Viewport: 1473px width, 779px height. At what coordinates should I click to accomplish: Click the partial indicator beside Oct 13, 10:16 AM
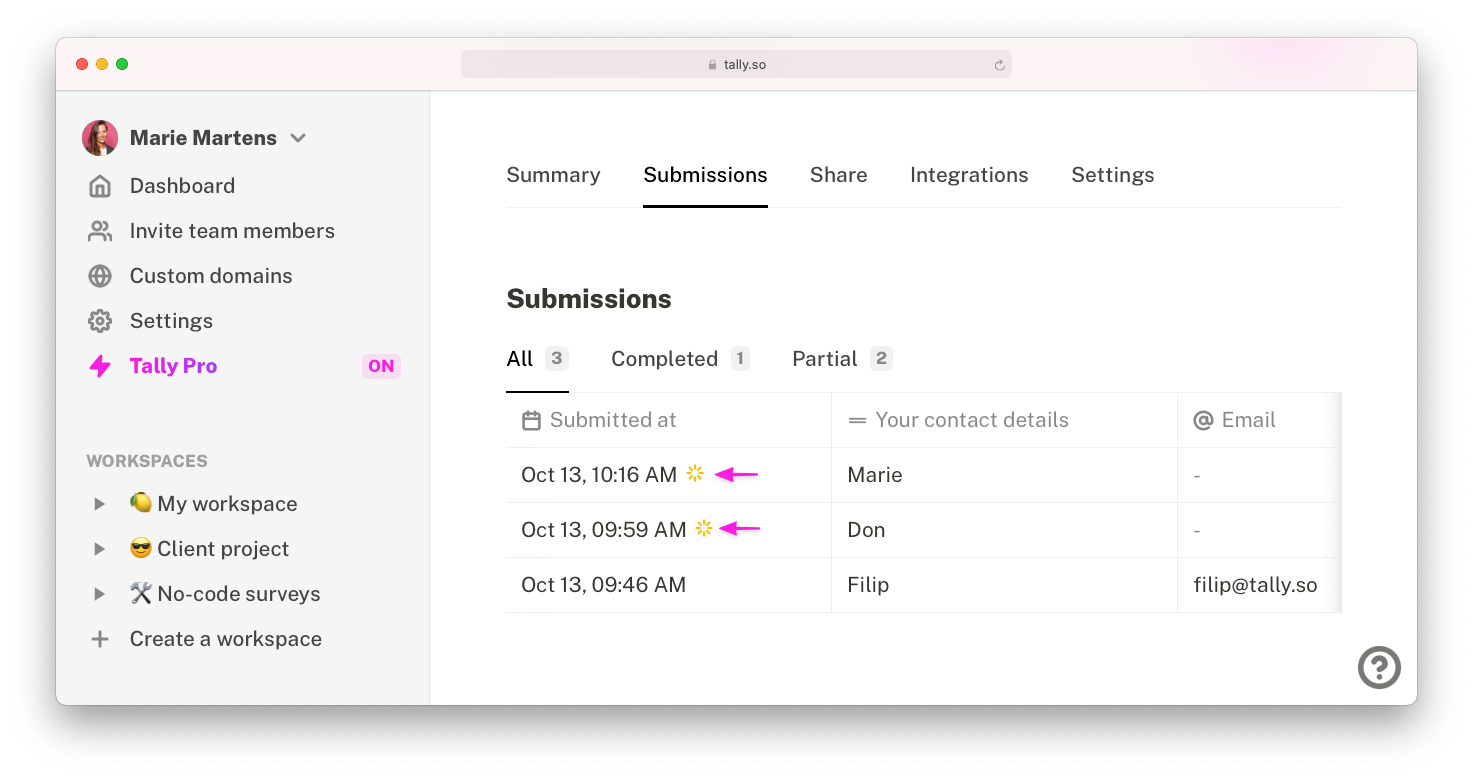(x=695, y=474)
